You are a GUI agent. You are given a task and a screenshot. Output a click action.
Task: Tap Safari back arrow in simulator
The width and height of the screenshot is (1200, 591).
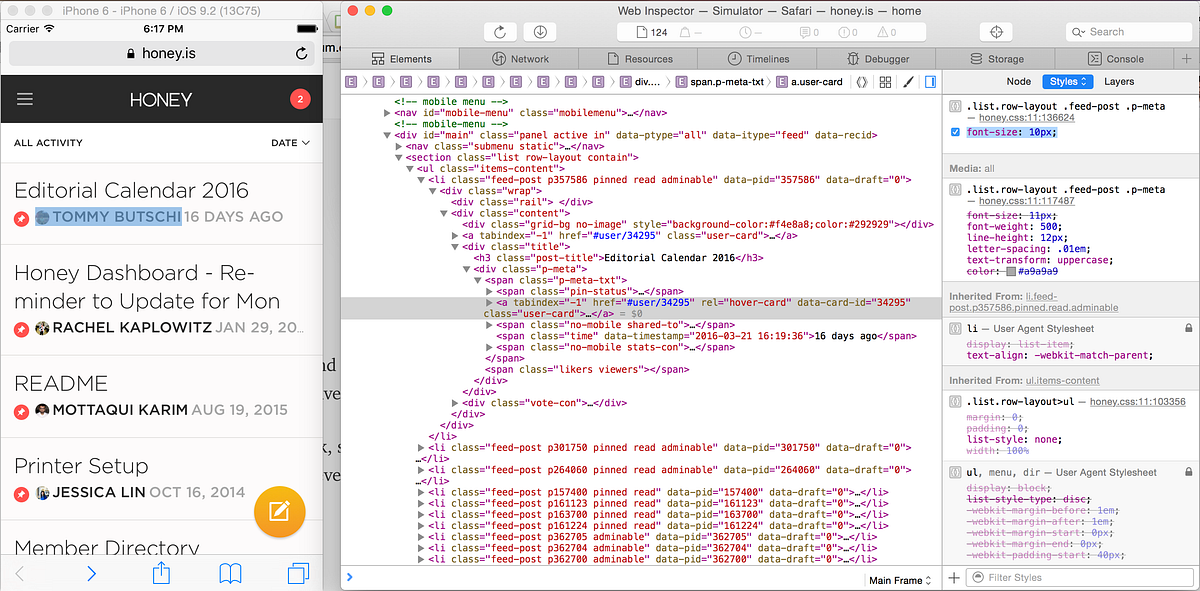tap(20, 573)
